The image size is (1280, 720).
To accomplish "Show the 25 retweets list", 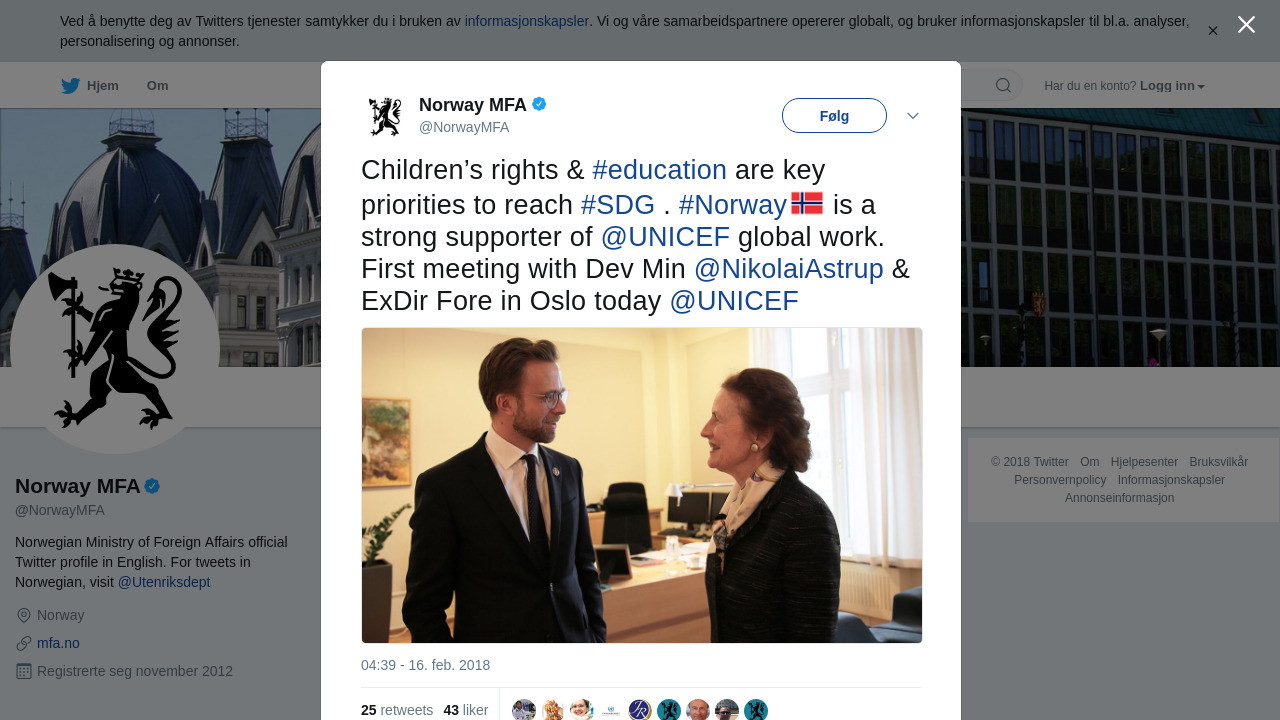I will click(x=397, y=710).
